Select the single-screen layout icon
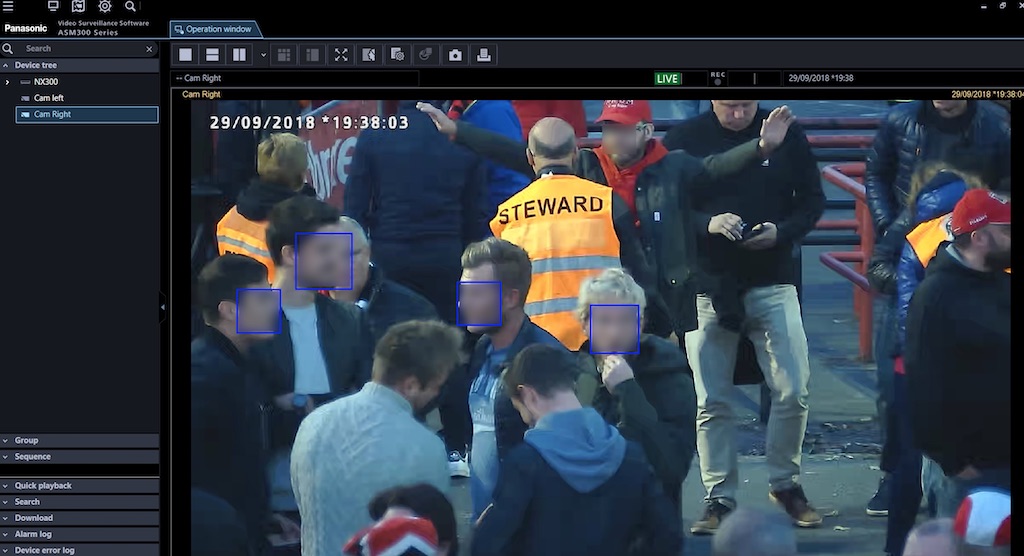The image size is (1024, 556). 185,54
